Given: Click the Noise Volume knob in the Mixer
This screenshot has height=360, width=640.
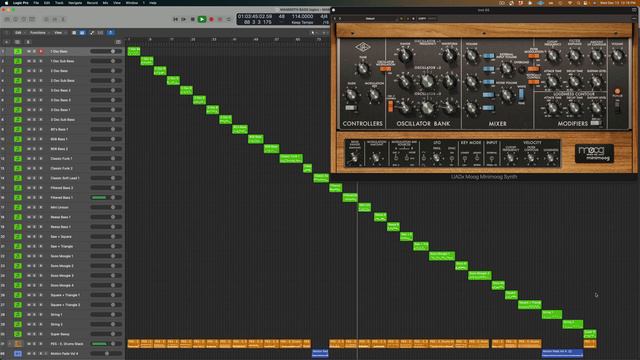Looking at the screenshot, I should click(506, 95).
